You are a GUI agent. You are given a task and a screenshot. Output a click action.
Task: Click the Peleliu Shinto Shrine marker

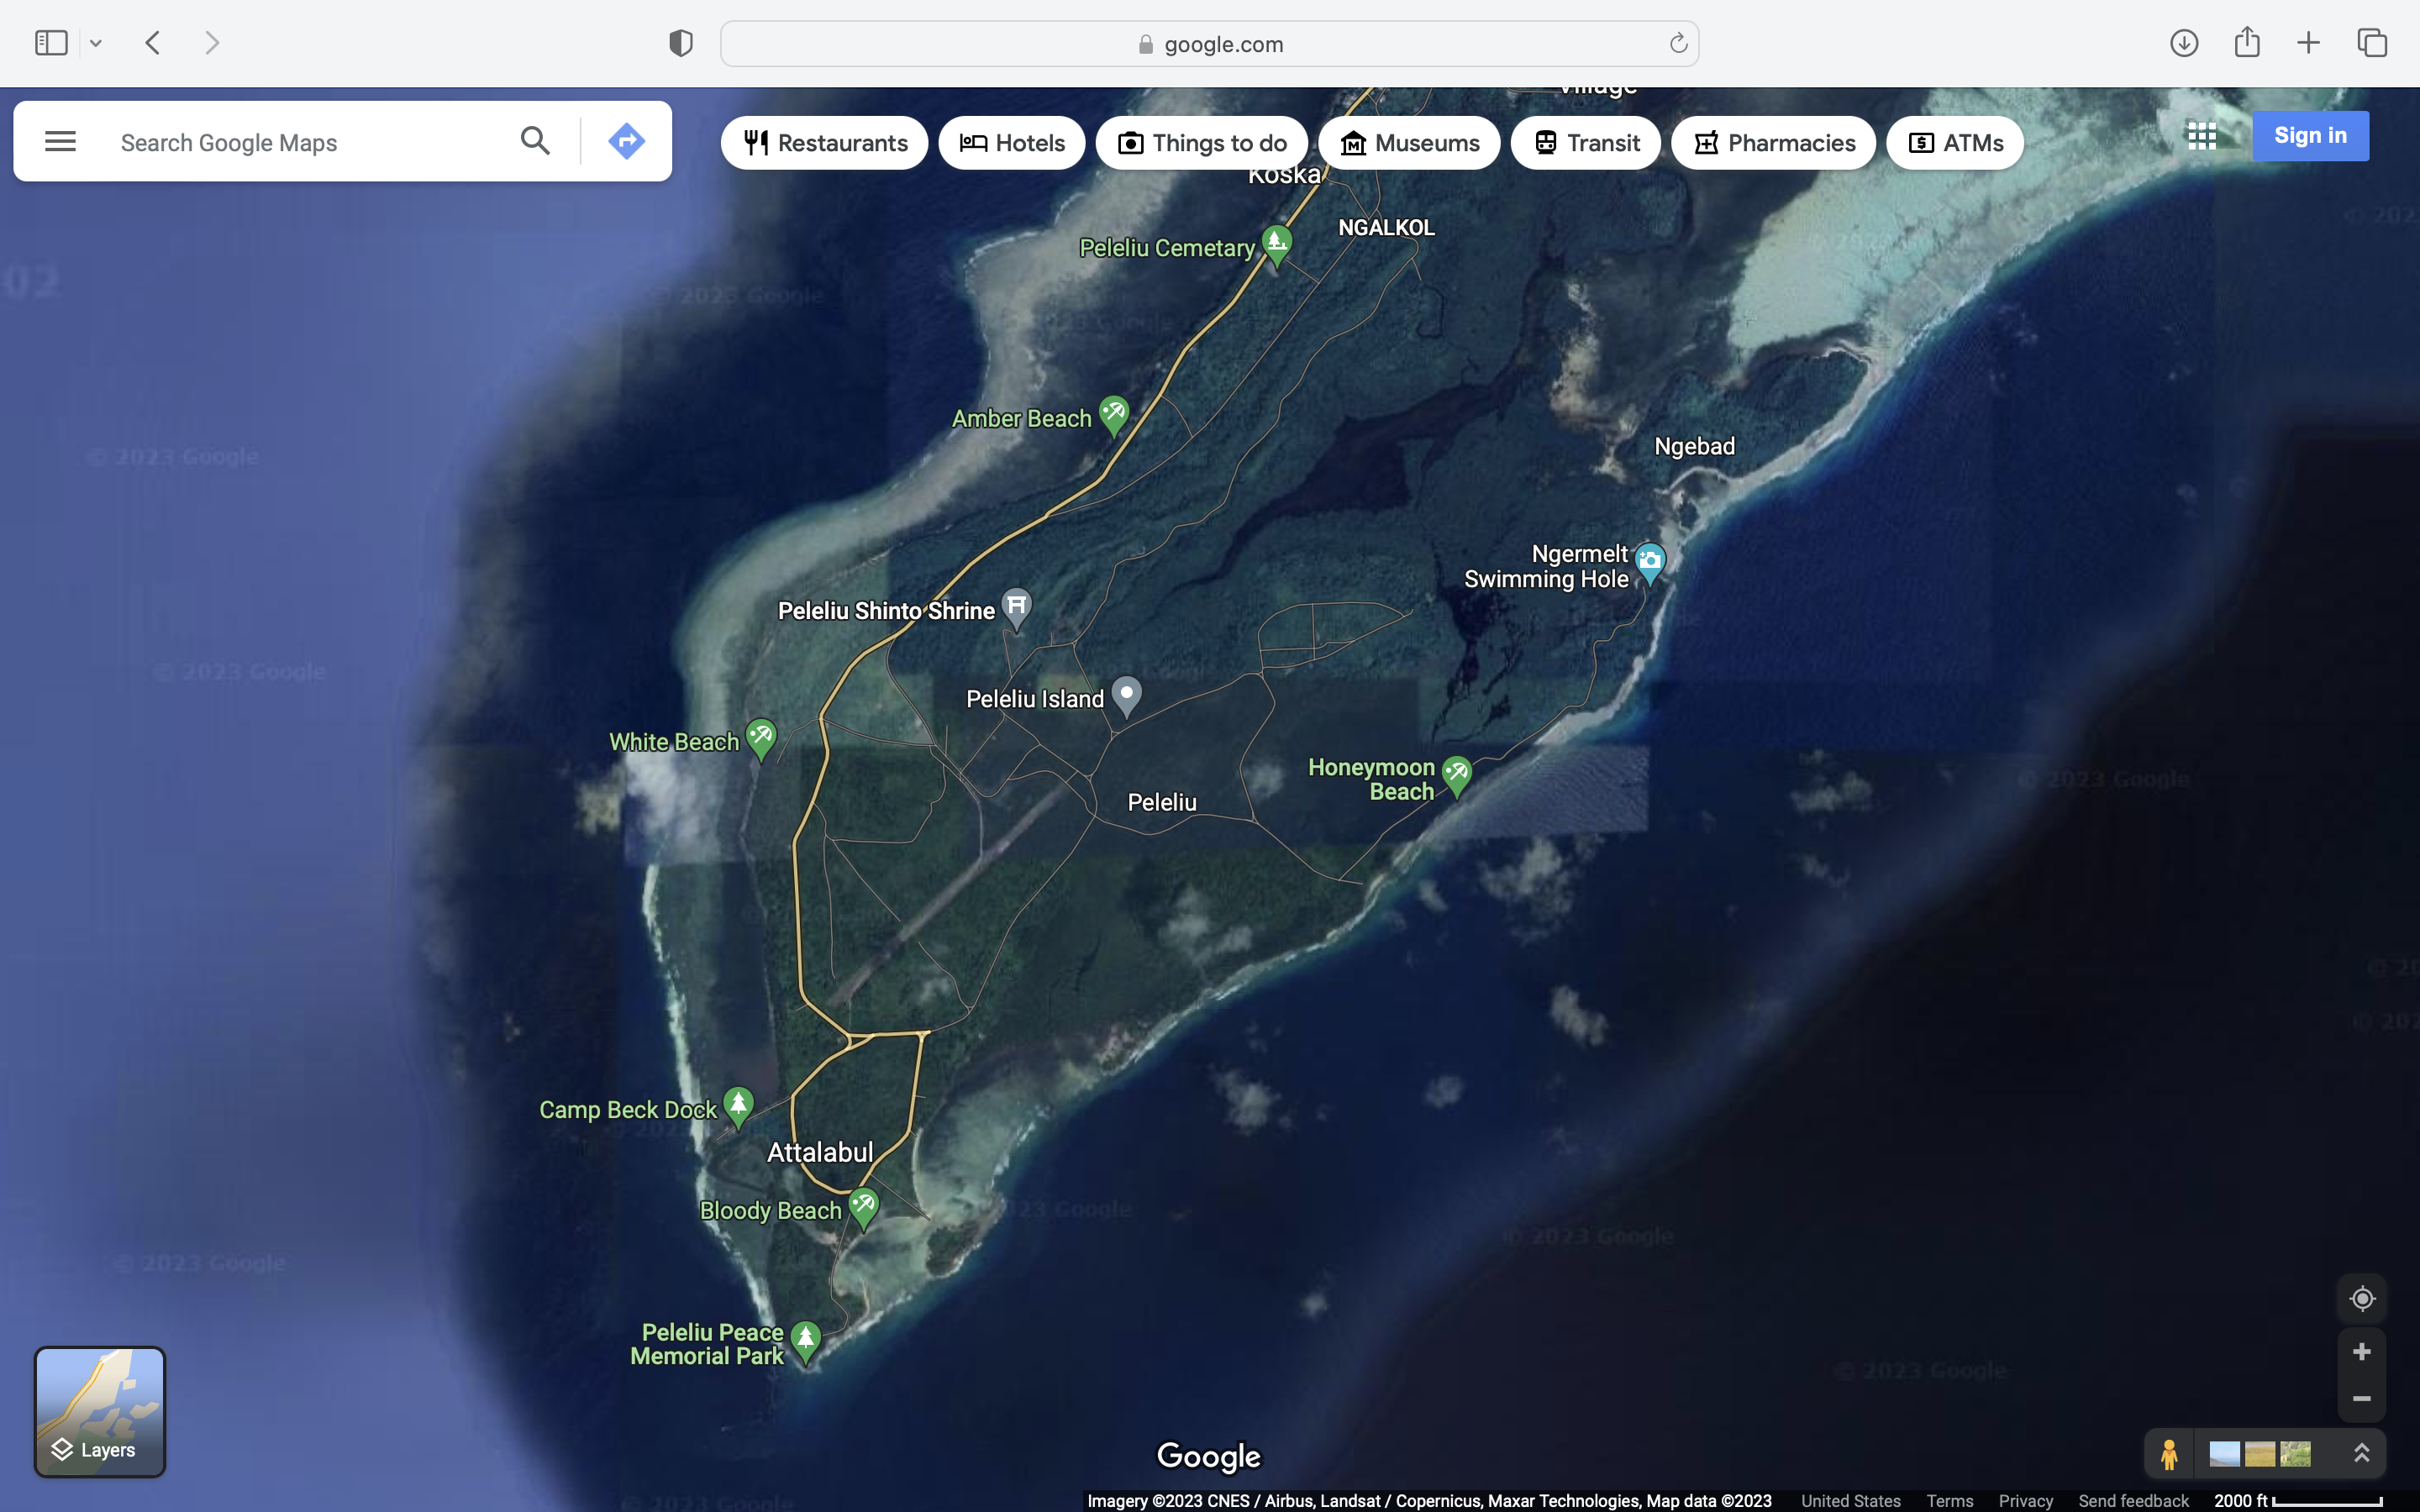1016,605
